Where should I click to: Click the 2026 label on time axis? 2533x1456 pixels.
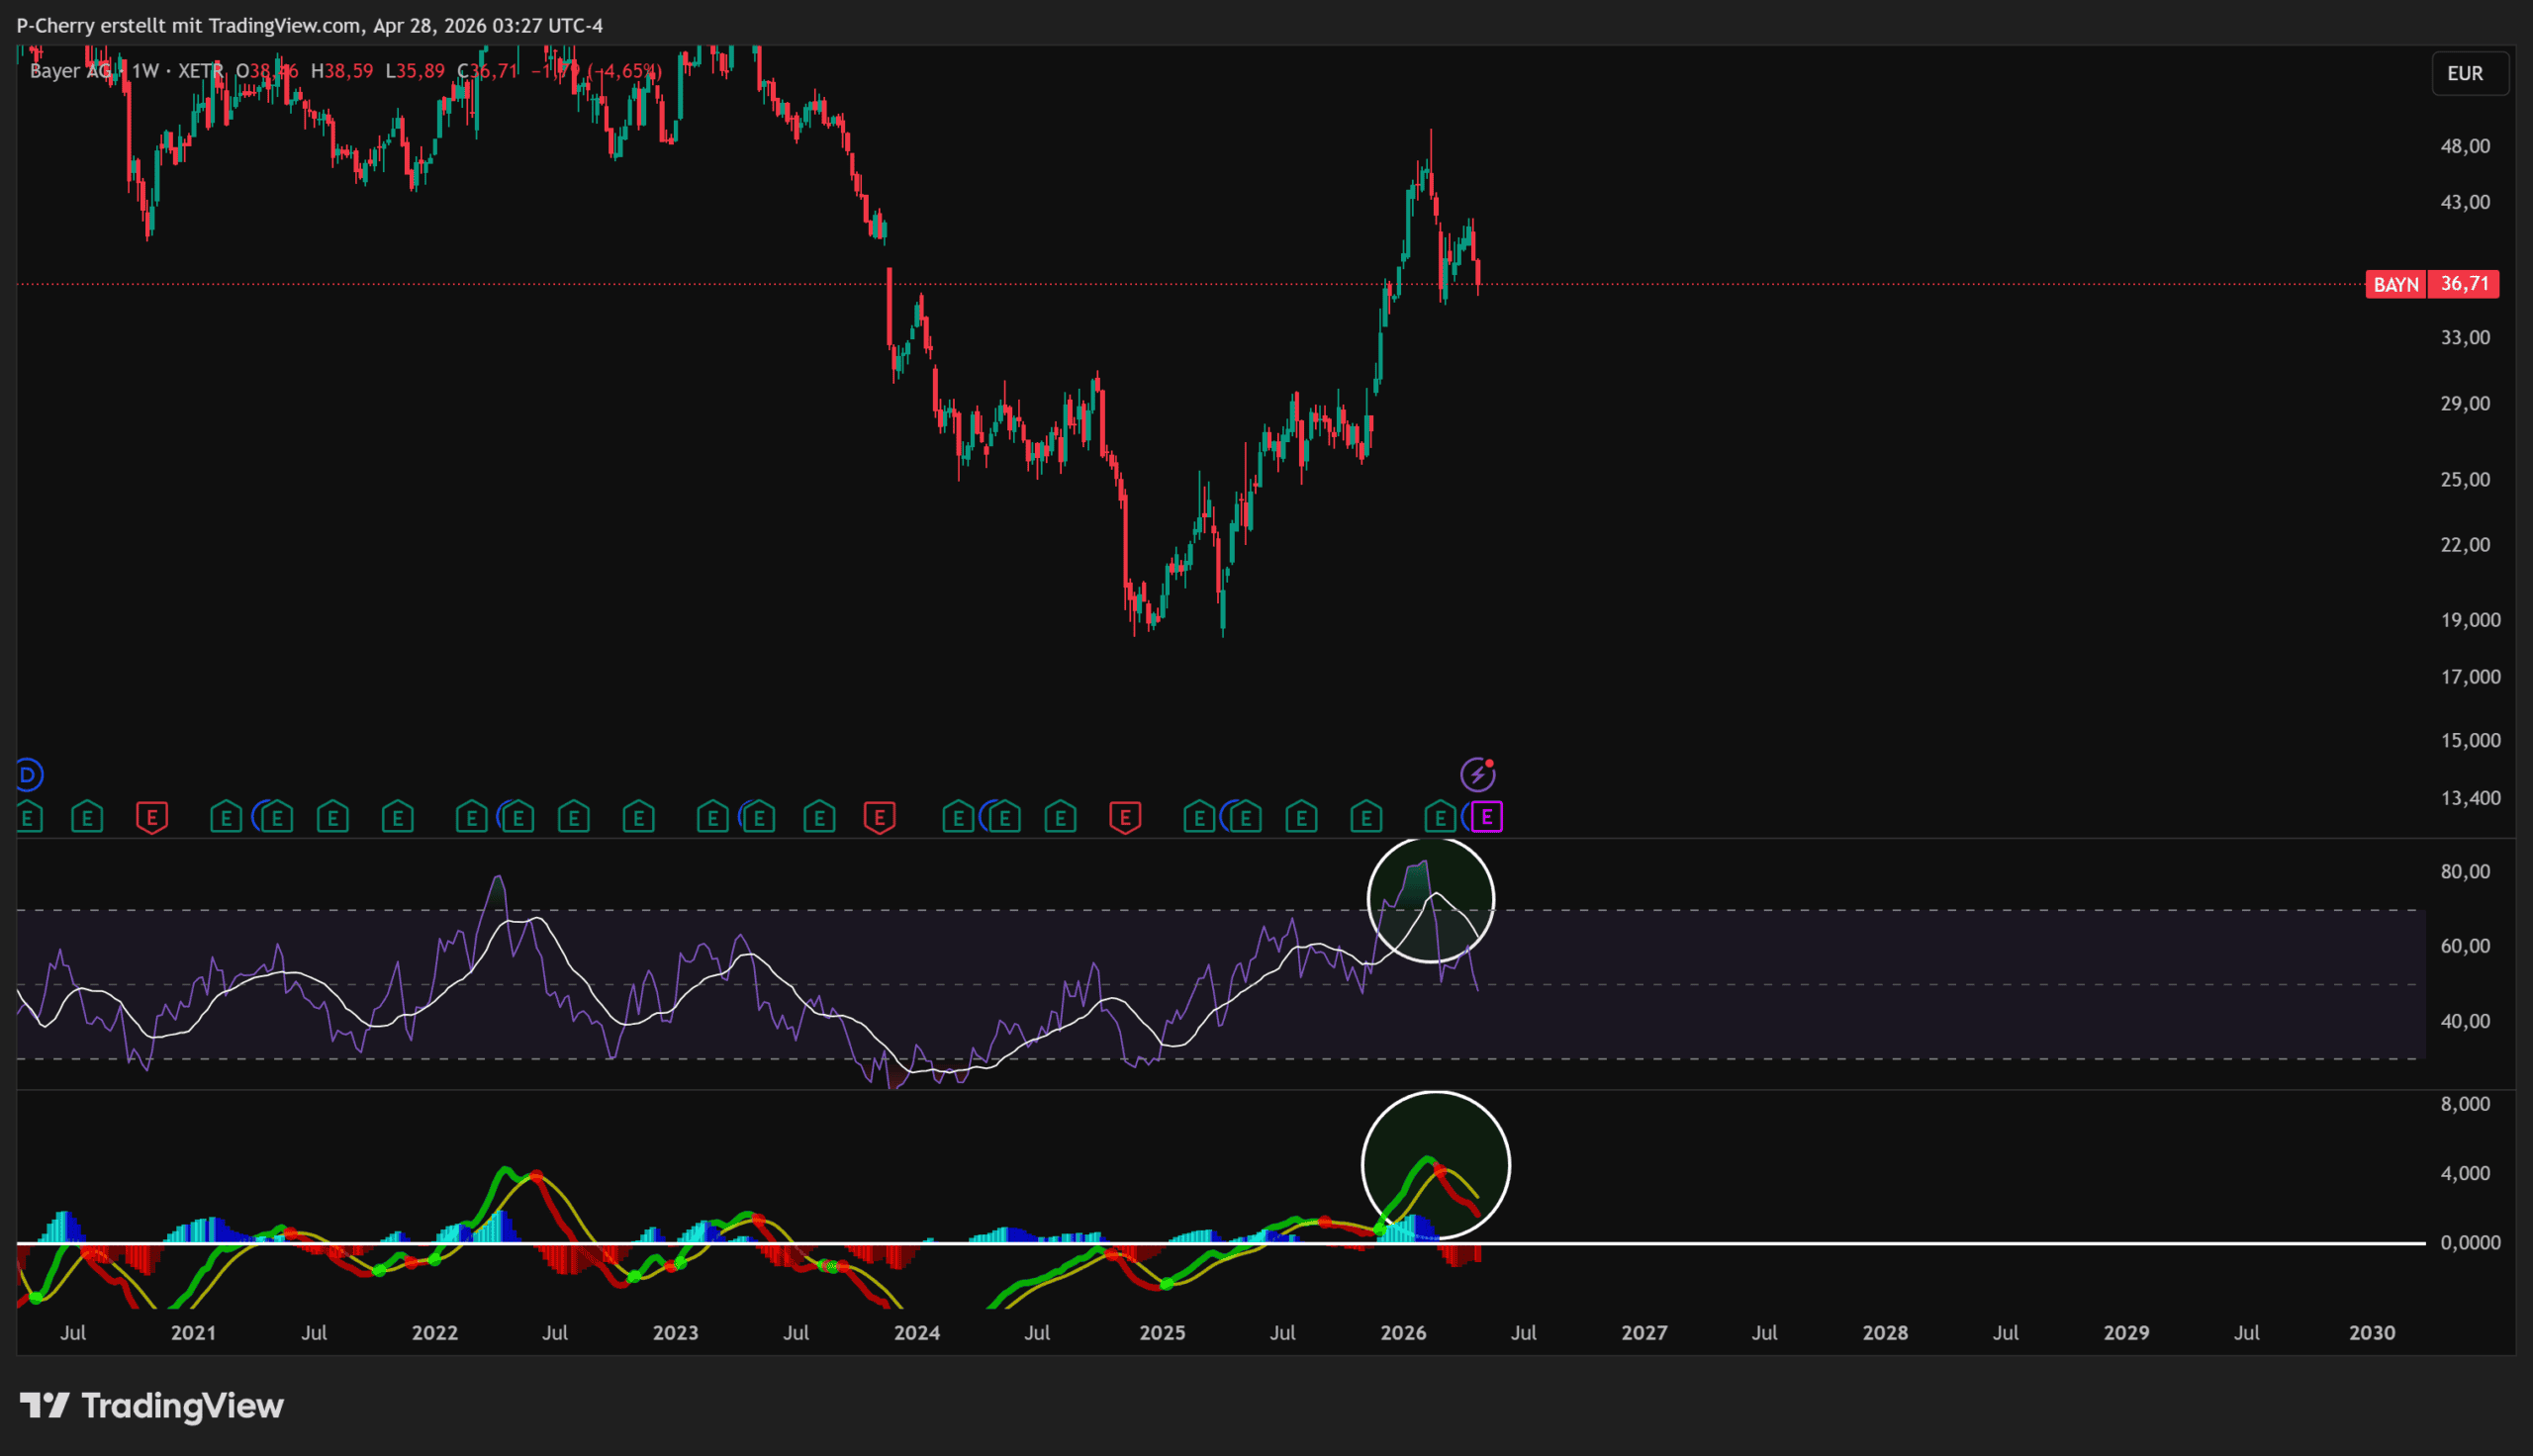coord(1403,1332)
